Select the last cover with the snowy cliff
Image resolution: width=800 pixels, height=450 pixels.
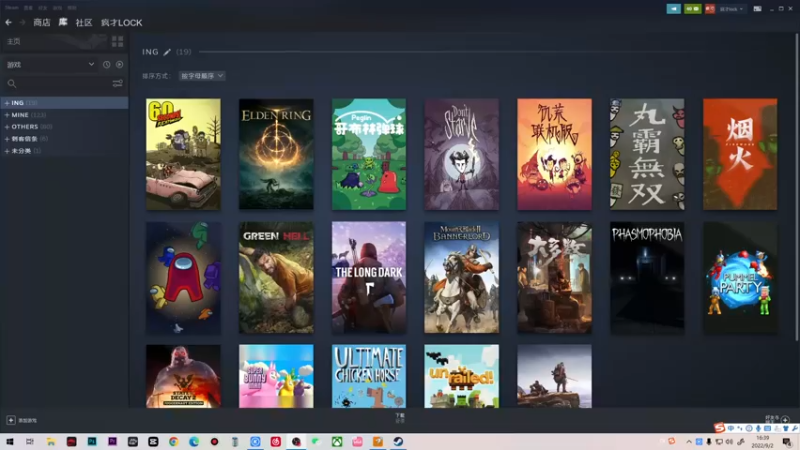point(555,376)
